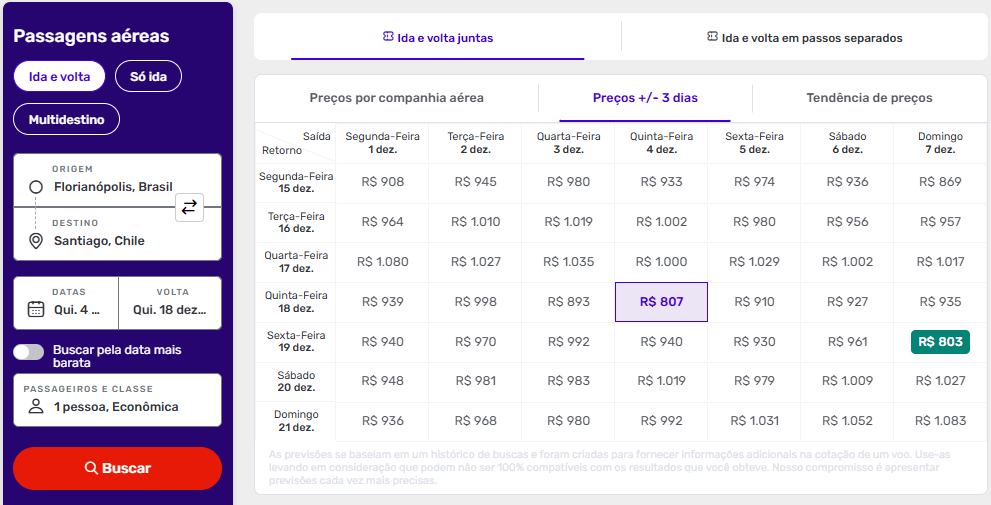
Task: Click the highlighted R$ 807 price cell
Action: point(661,302)
